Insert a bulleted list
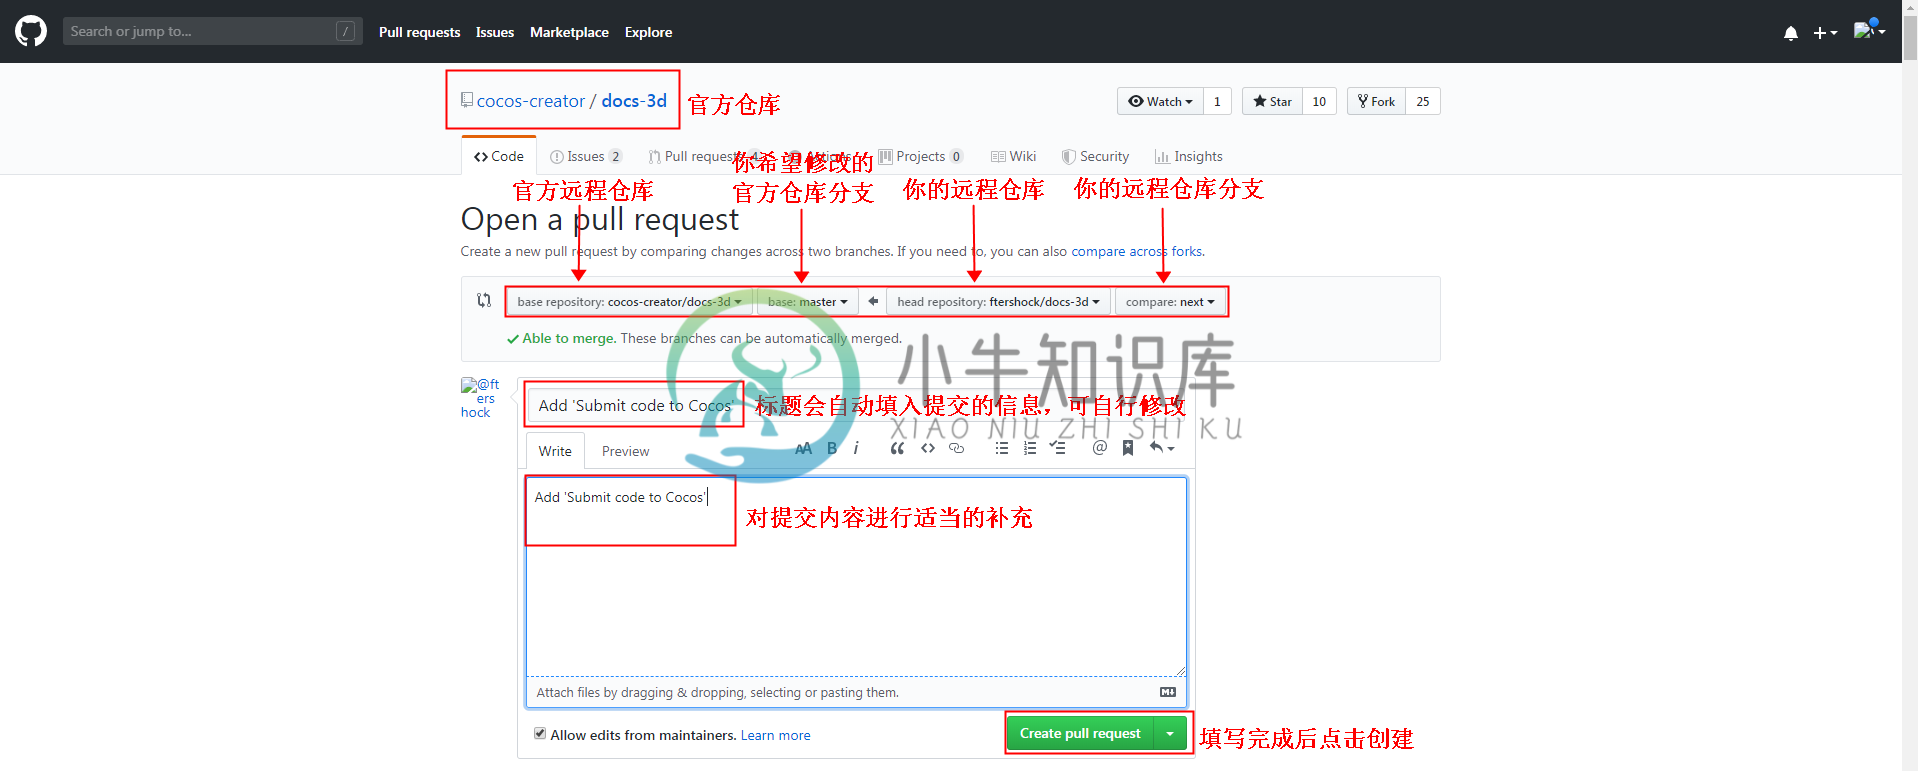Viewport: 1918px width, 771px height. coord(1001,448)
